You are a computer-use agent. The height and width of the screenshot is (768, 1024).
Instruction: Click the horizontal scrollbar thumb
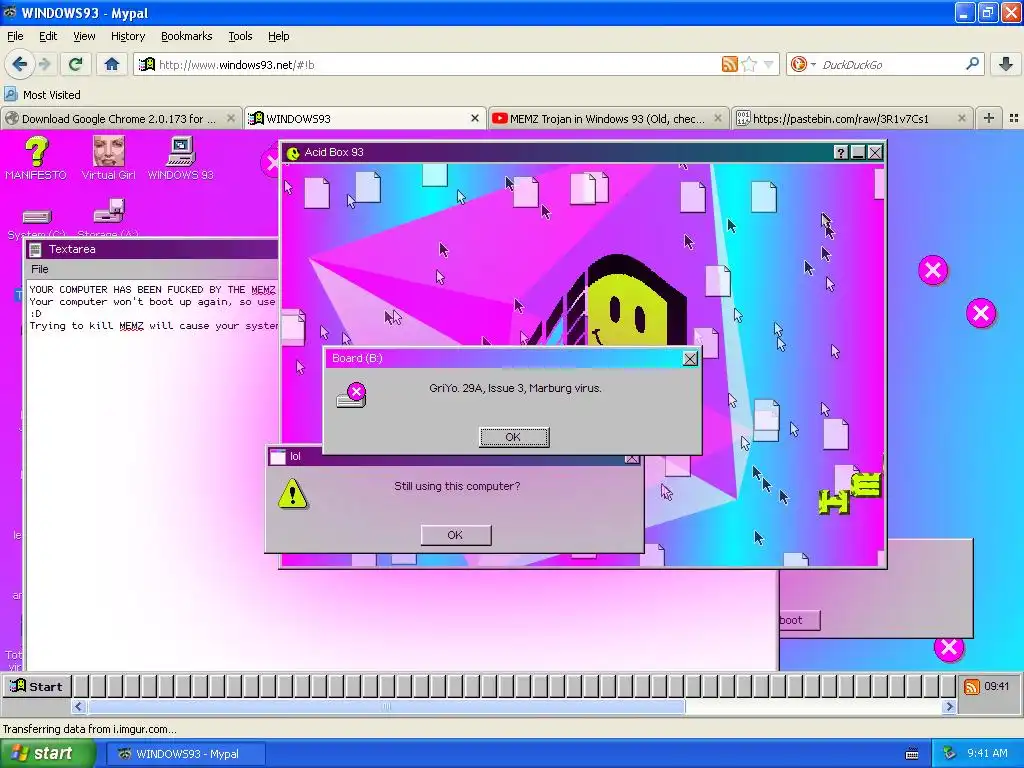(x=387, y=707)
